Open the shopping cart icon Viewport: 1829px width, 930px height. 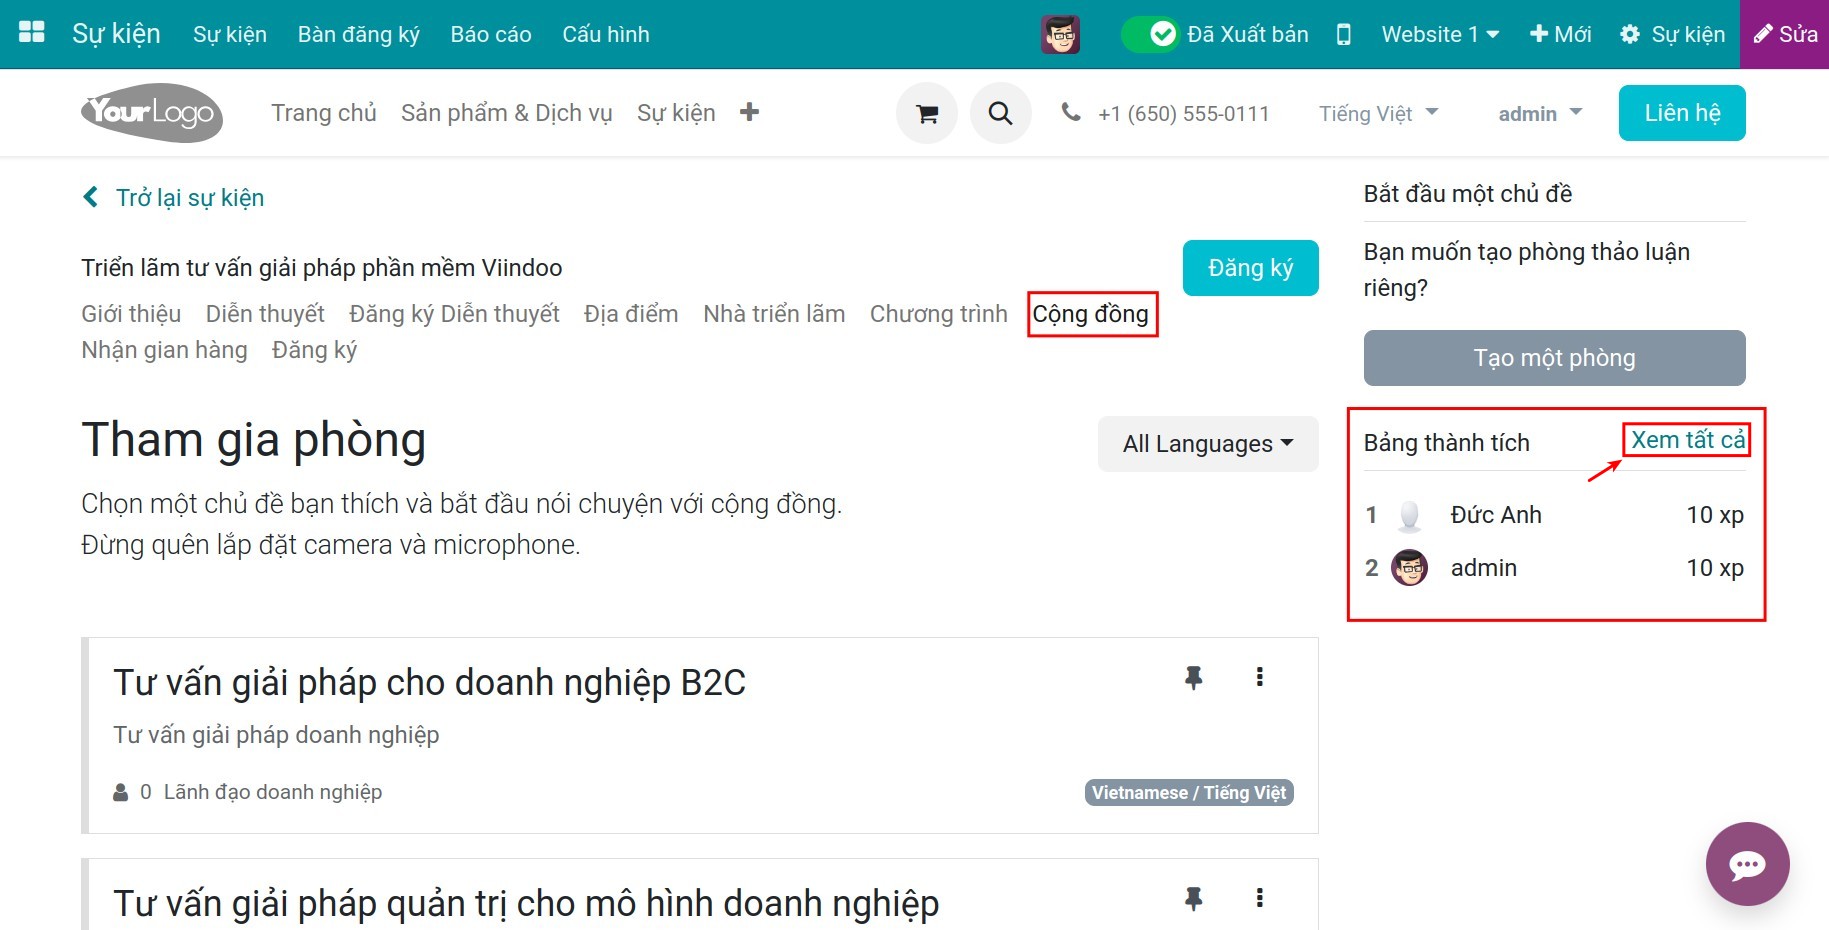click(x=927, y=113)
